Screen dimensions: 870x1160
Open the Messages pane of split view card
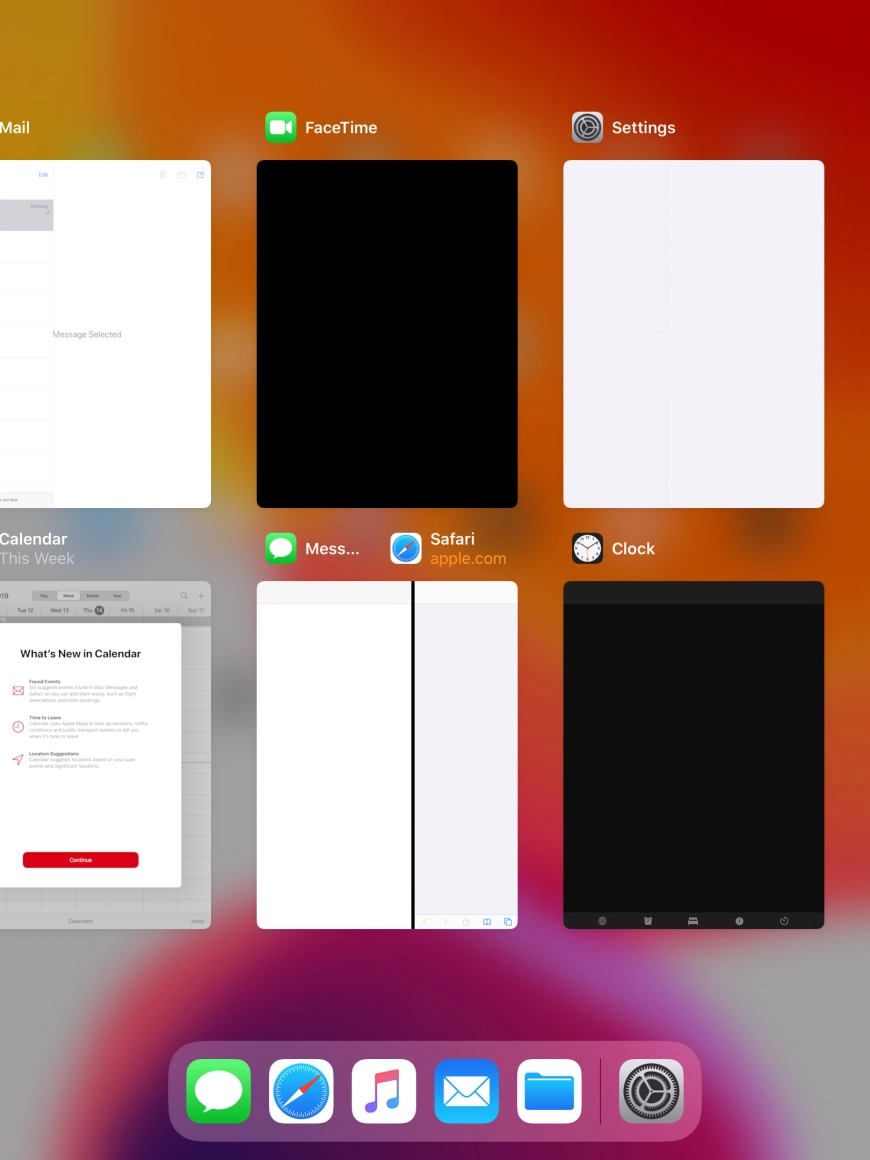334,755
